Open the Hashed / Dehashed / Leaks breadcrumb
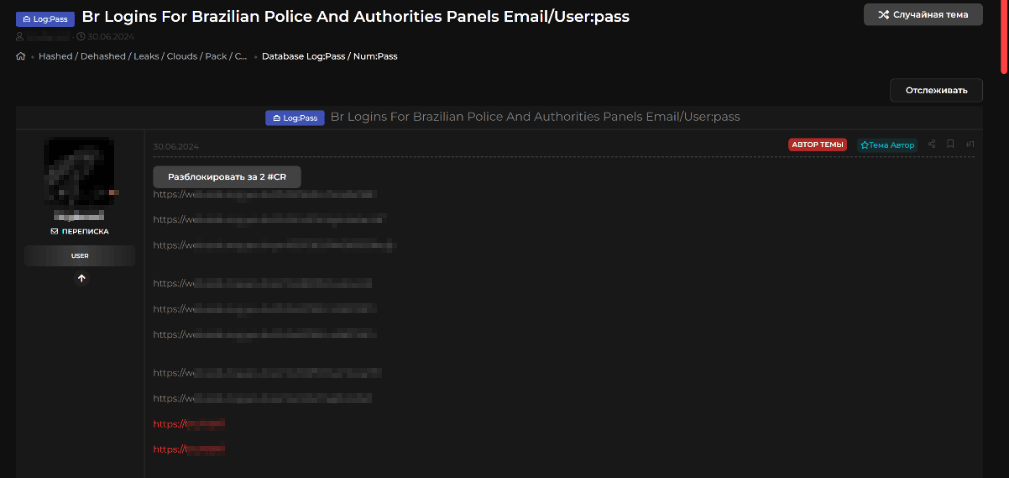 [142, 56]
